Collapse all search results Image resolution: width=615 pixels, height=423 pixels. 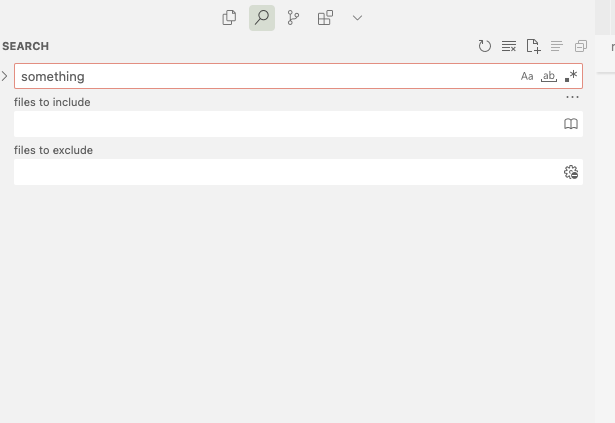[x=581, y=46]
